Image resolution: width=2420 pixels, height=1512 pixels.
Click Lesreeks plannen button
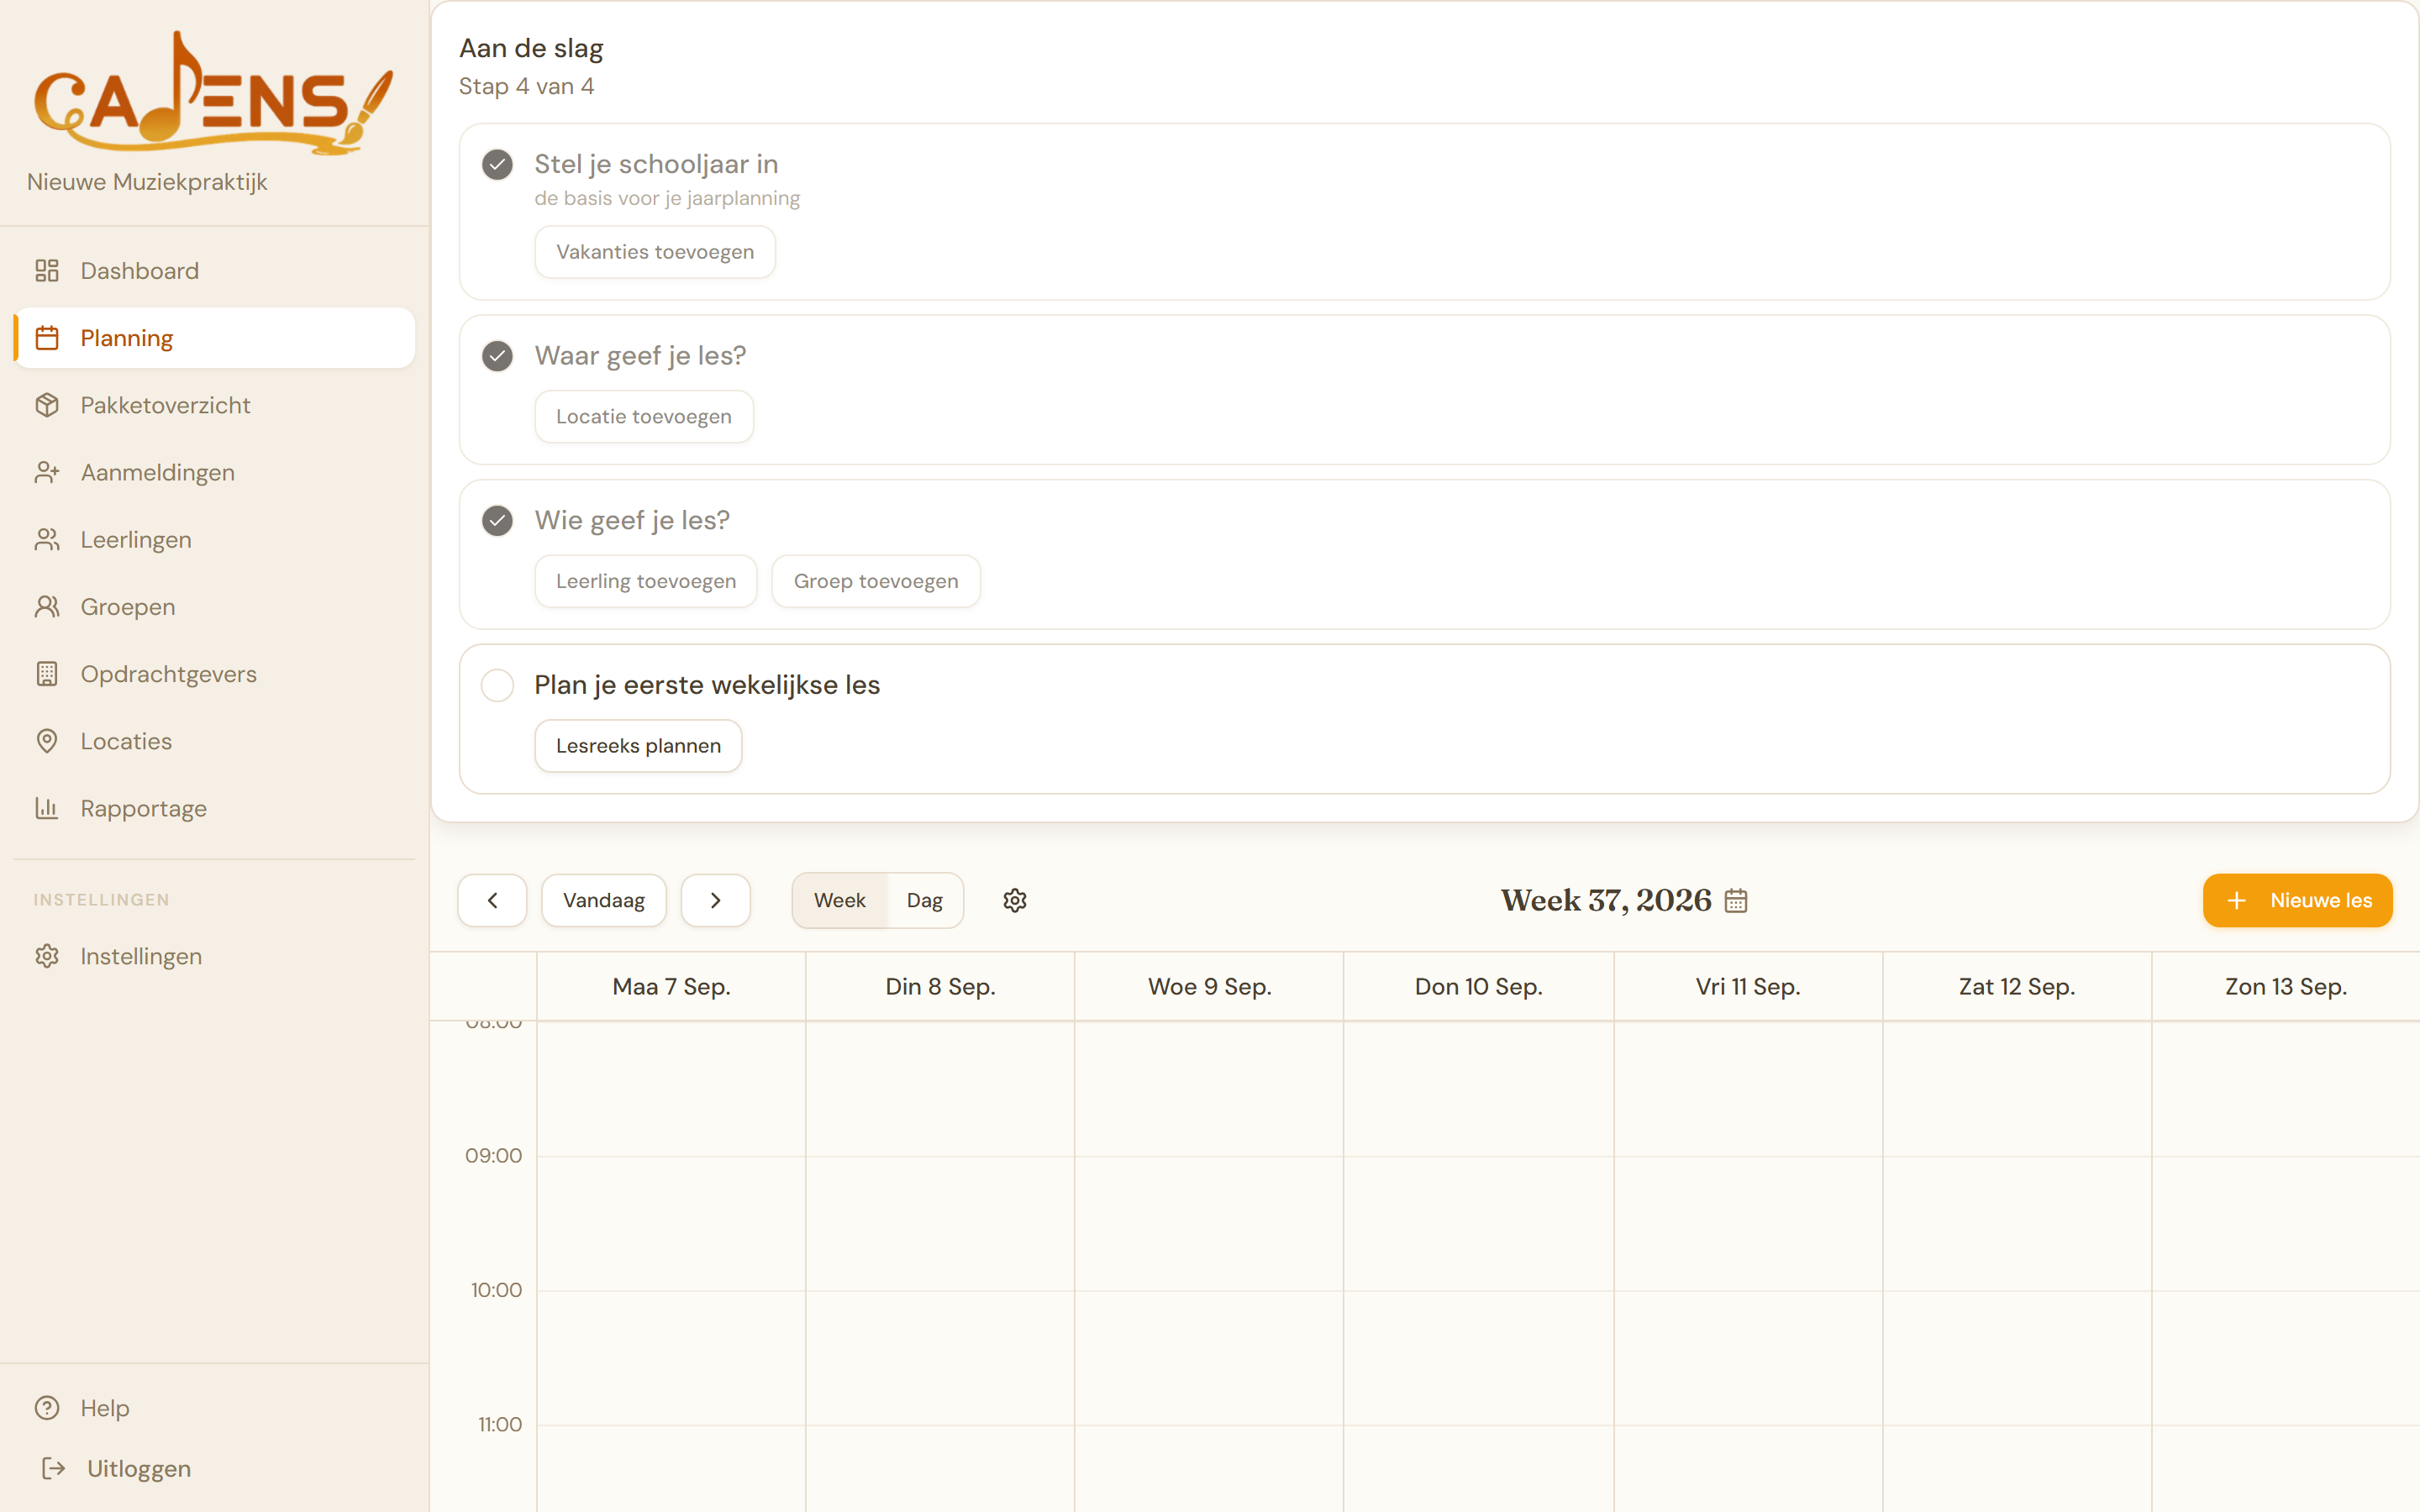coord(638,746)
